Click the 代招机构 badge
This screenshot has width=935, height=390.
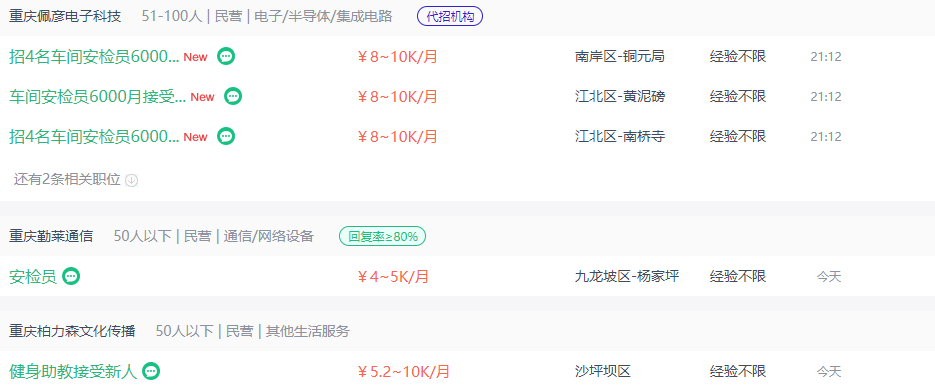click(x=450, y=16)
